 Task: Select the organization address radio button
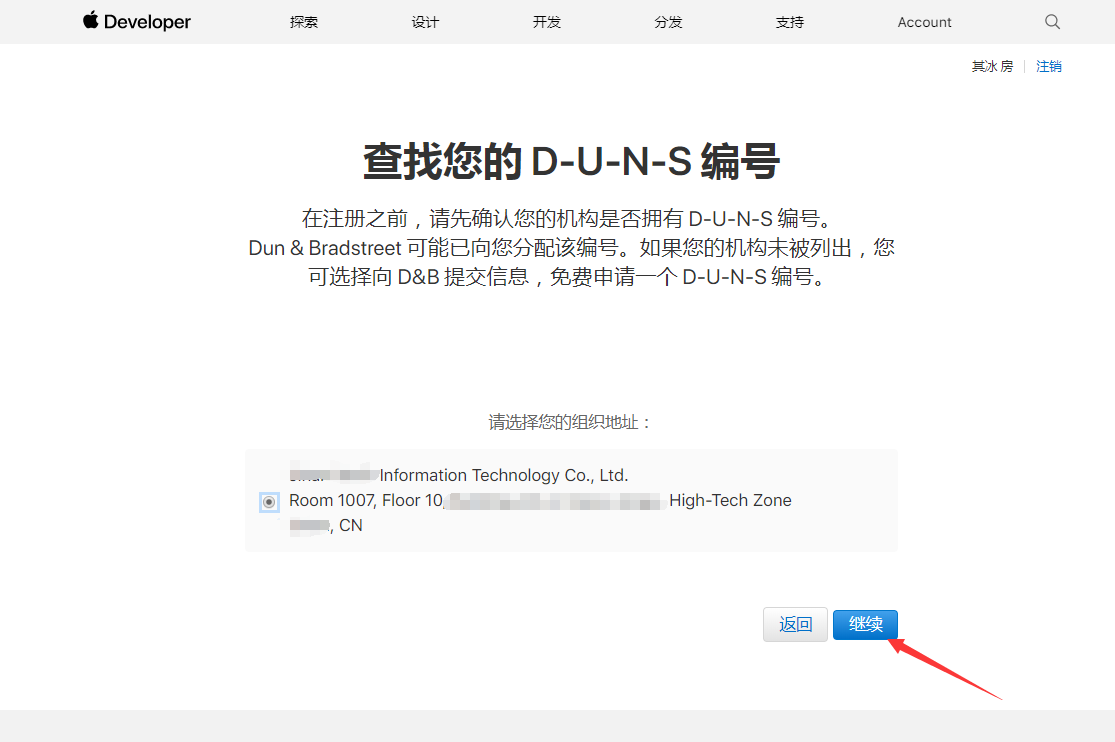coord(269,502)
